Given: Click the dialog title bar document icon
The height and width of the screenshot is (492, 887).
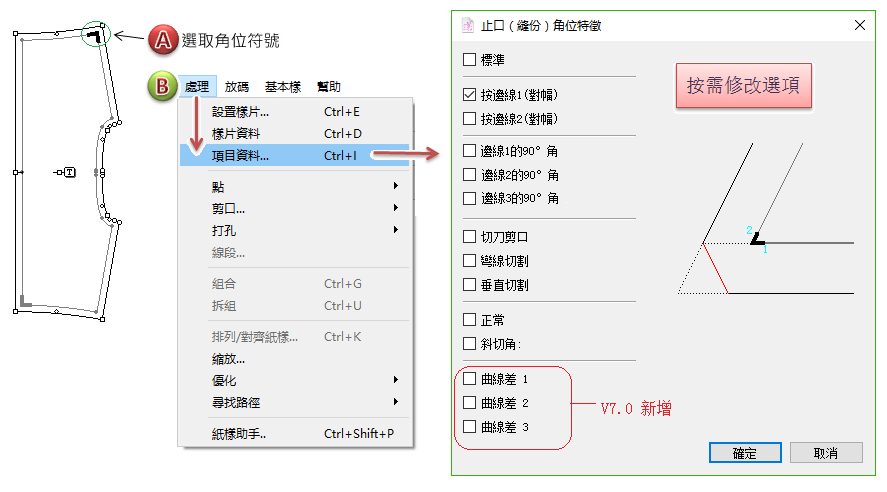Looking at the screenshot, I should tap(467, 25).
